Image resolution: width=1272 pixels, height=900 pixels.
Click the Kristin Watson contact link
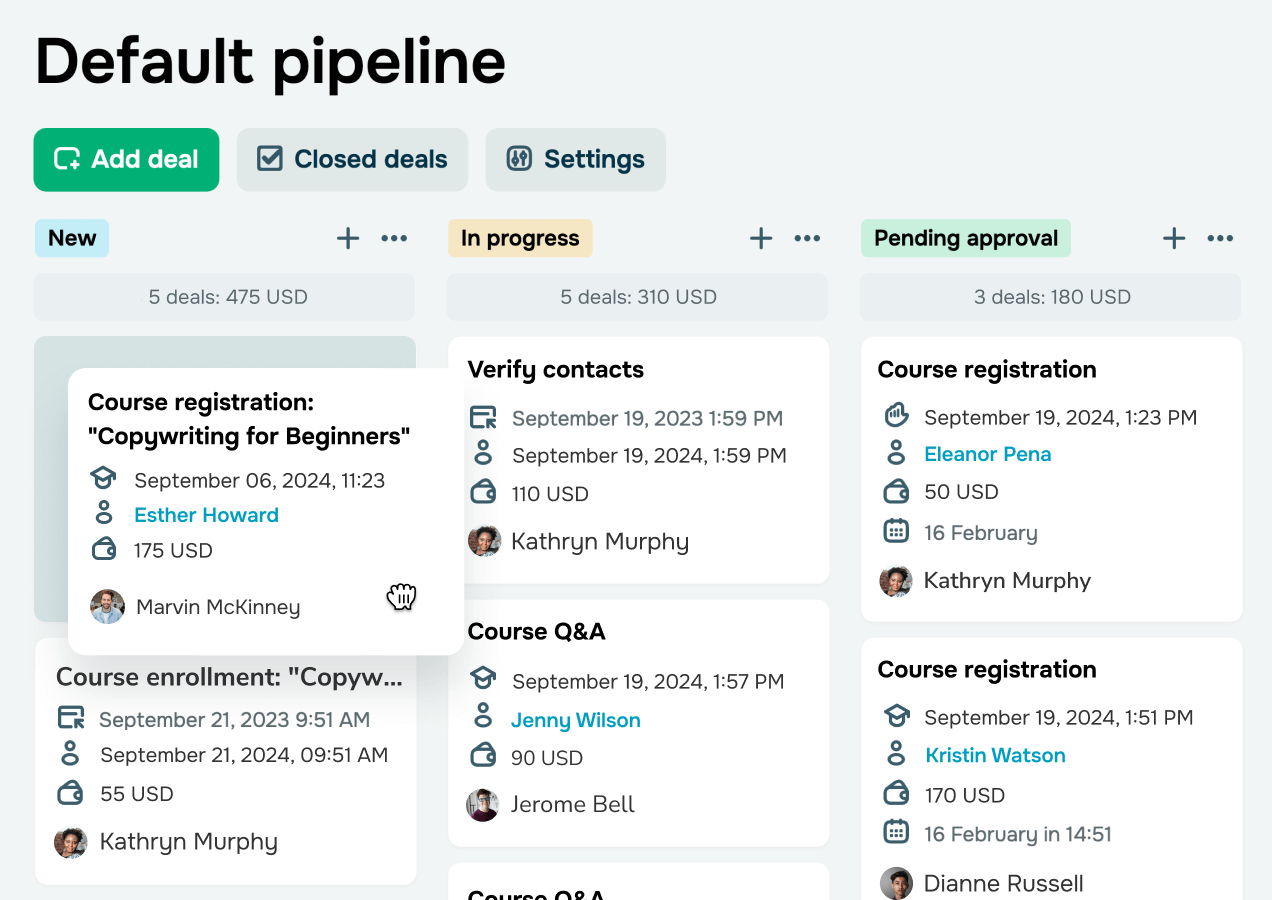(x=995, y=755)
